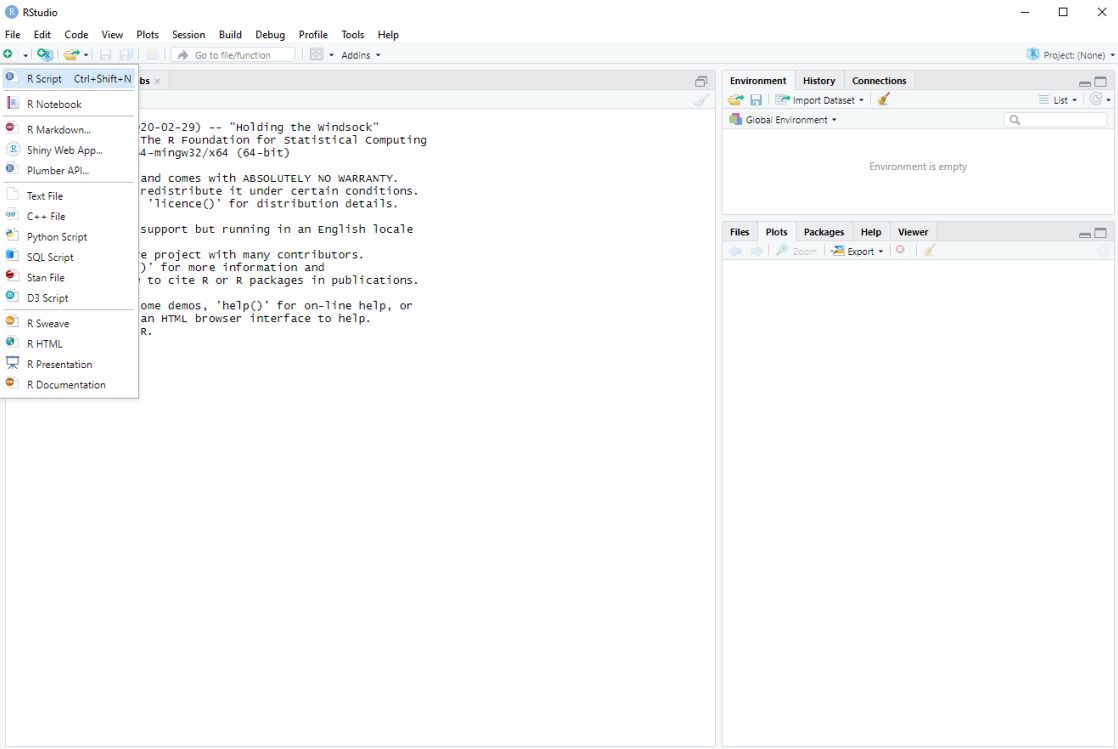The image size is (1118, 749).
Task: Open the Edit menu
Action: click(x=42, y=34)
